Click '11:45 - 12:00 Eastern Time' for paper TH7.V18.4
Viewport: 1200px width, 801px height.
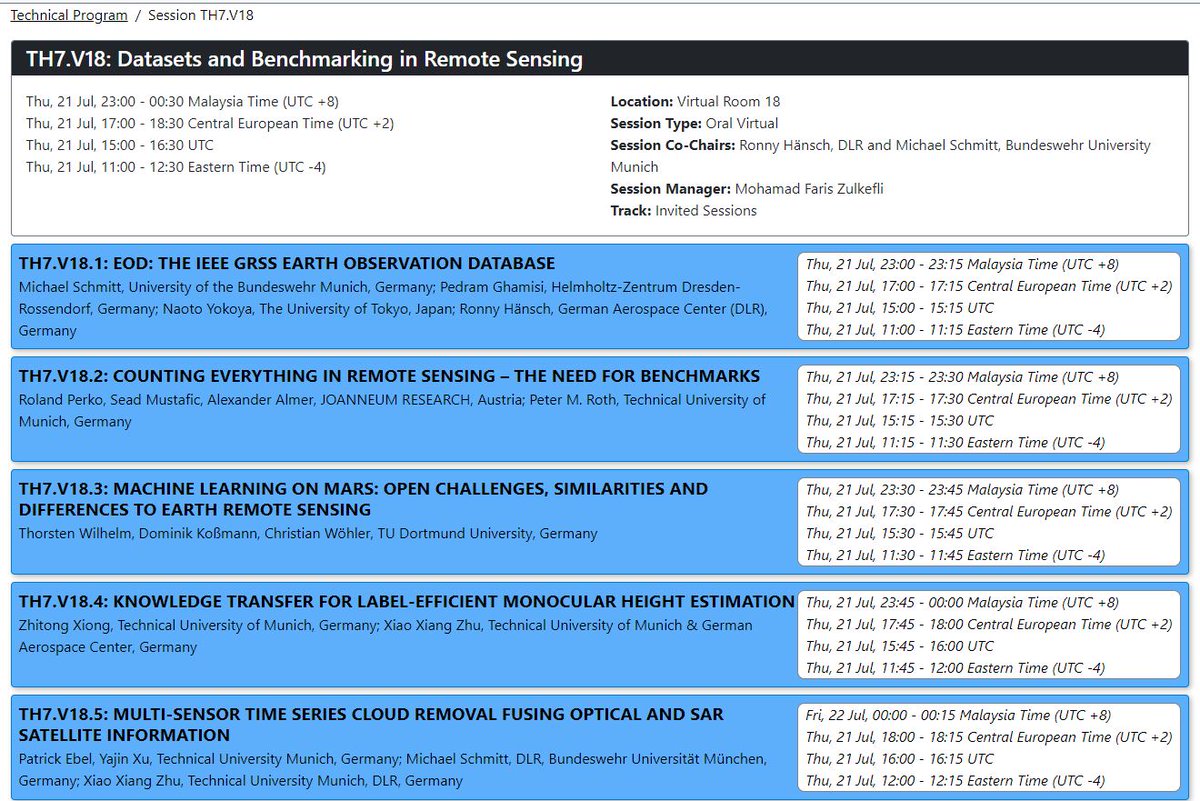click(955, 669)
